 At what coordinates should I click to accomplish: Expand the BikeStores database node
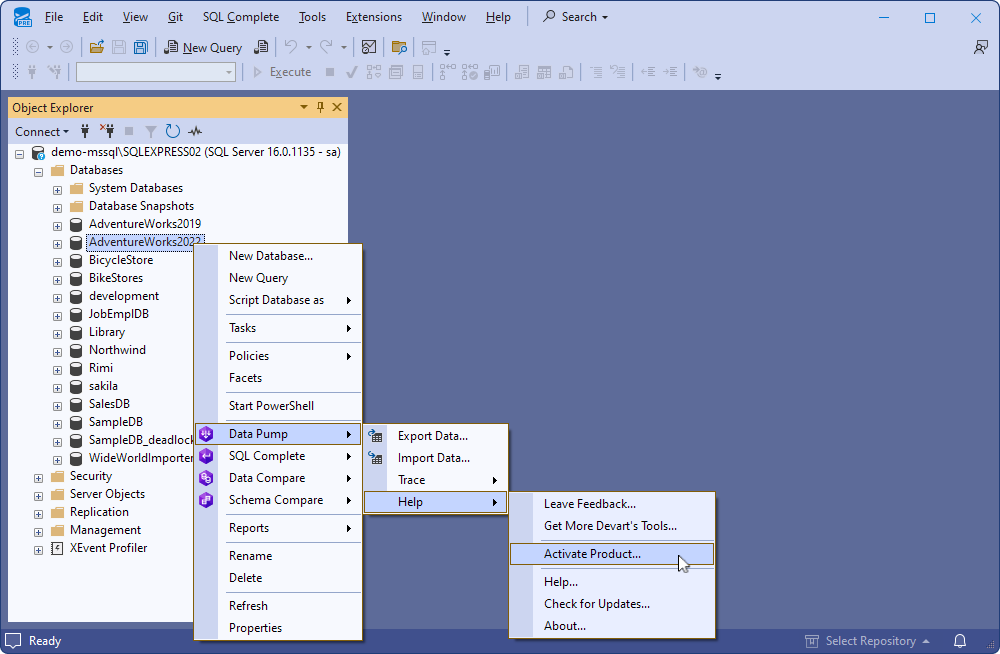click(x=57, y=280)
